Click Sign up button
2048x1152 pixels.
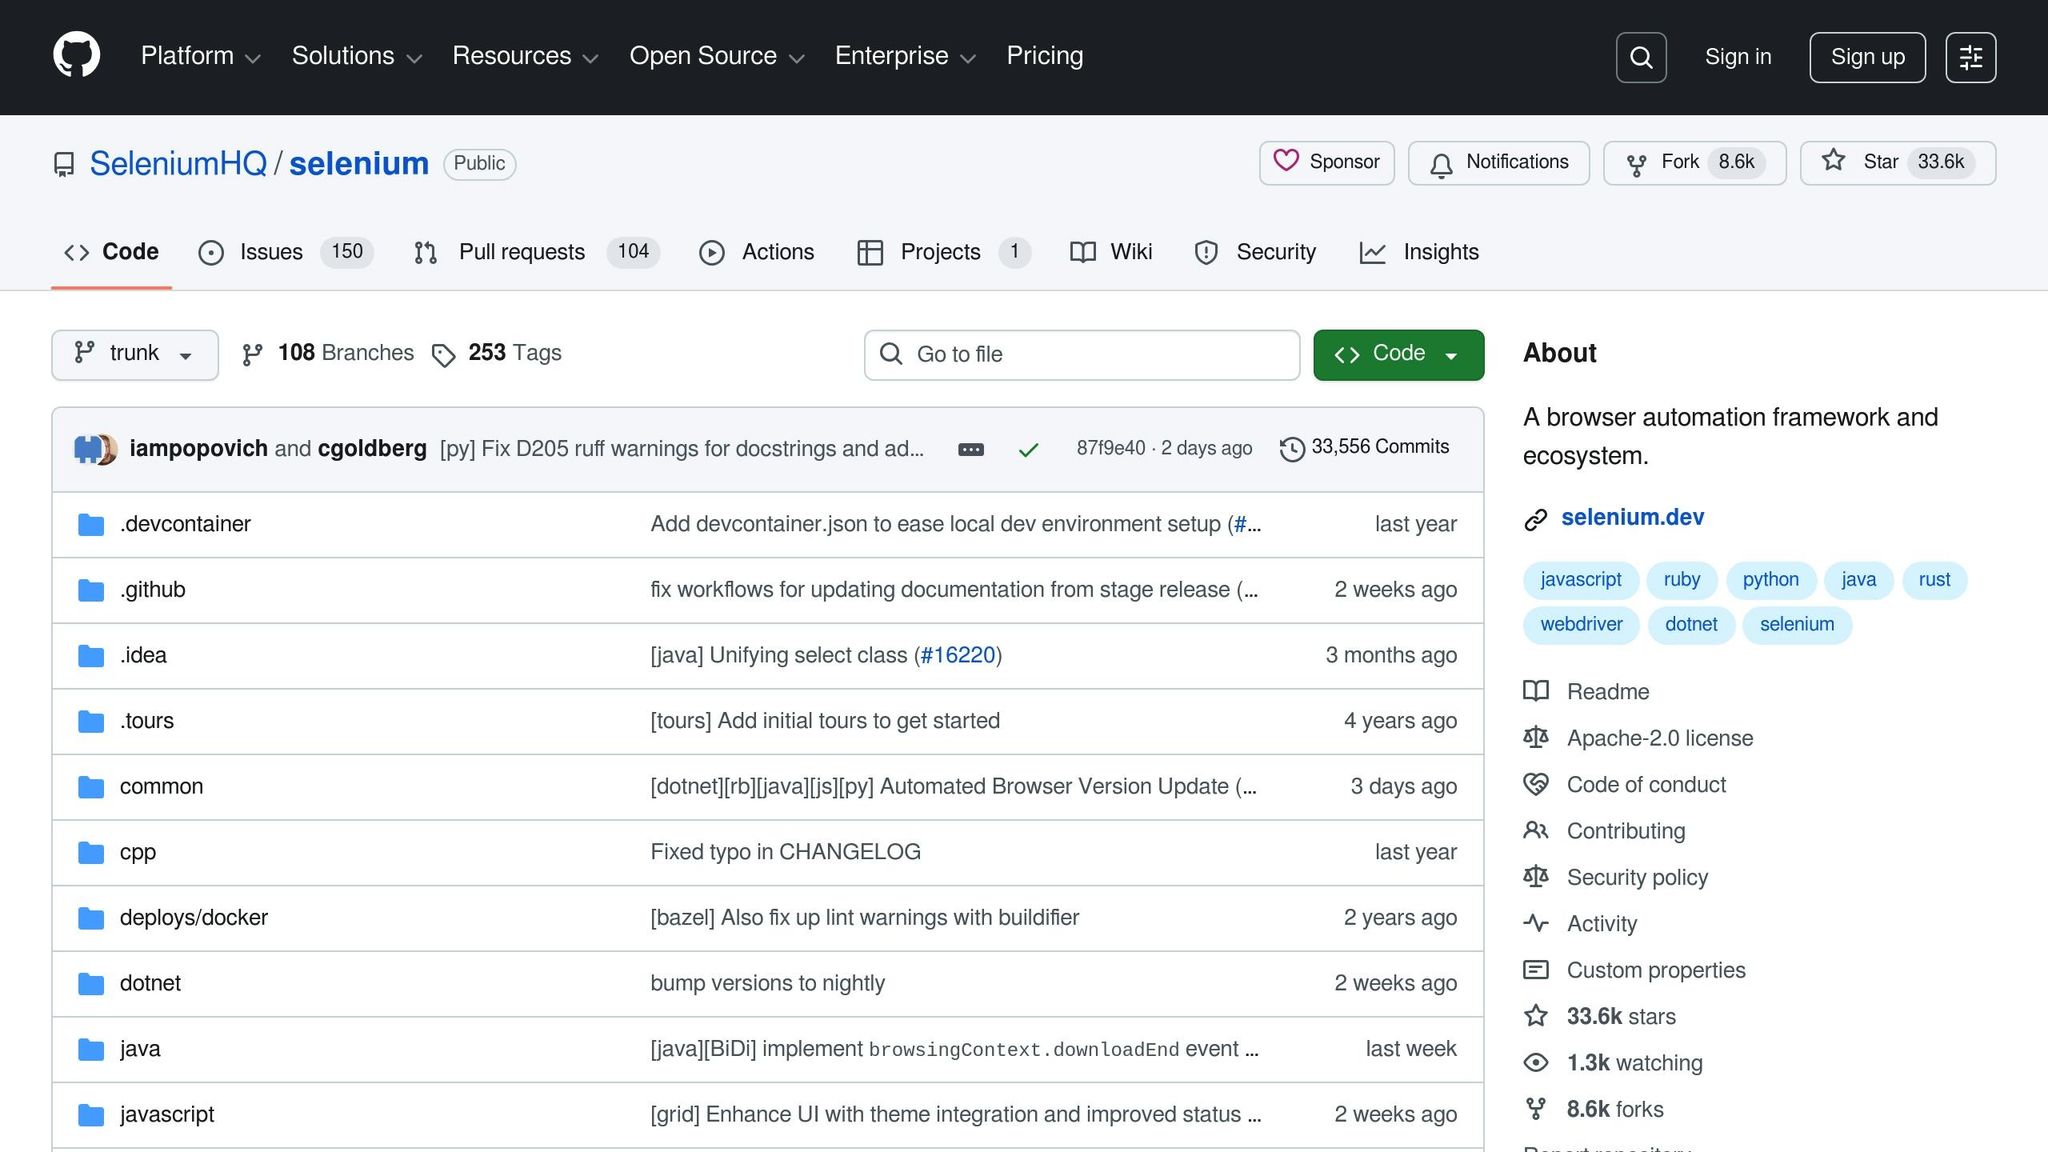pos(1867,57)
